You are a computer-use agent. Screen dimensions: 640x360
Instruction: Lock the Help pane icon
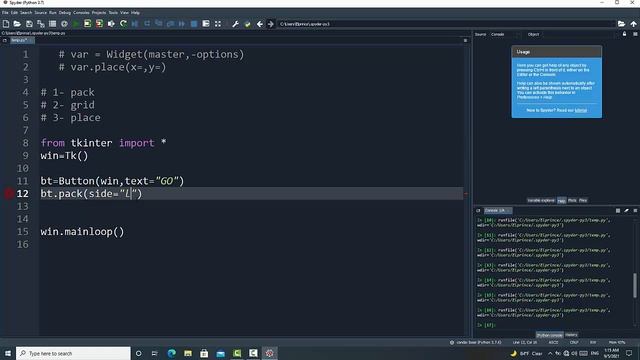click(x=624, y=34)
